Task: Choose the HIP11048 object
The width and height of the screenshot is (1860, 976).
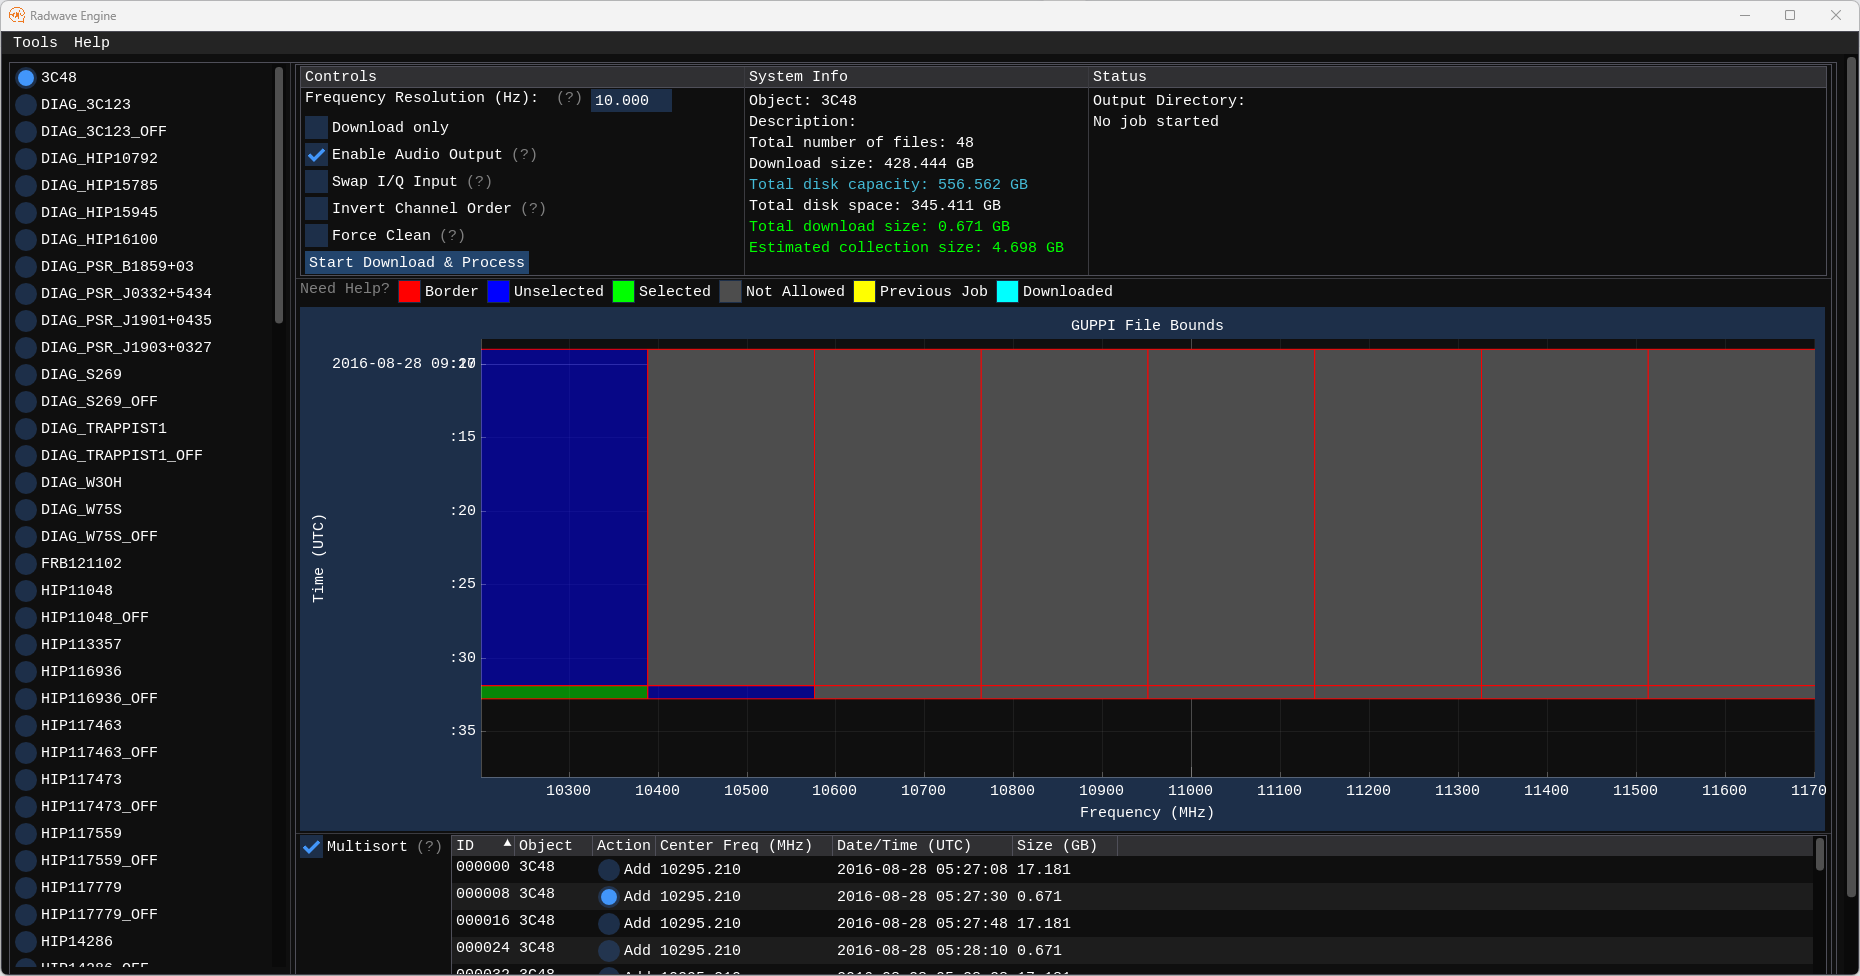Action: (x=26, y=590)
